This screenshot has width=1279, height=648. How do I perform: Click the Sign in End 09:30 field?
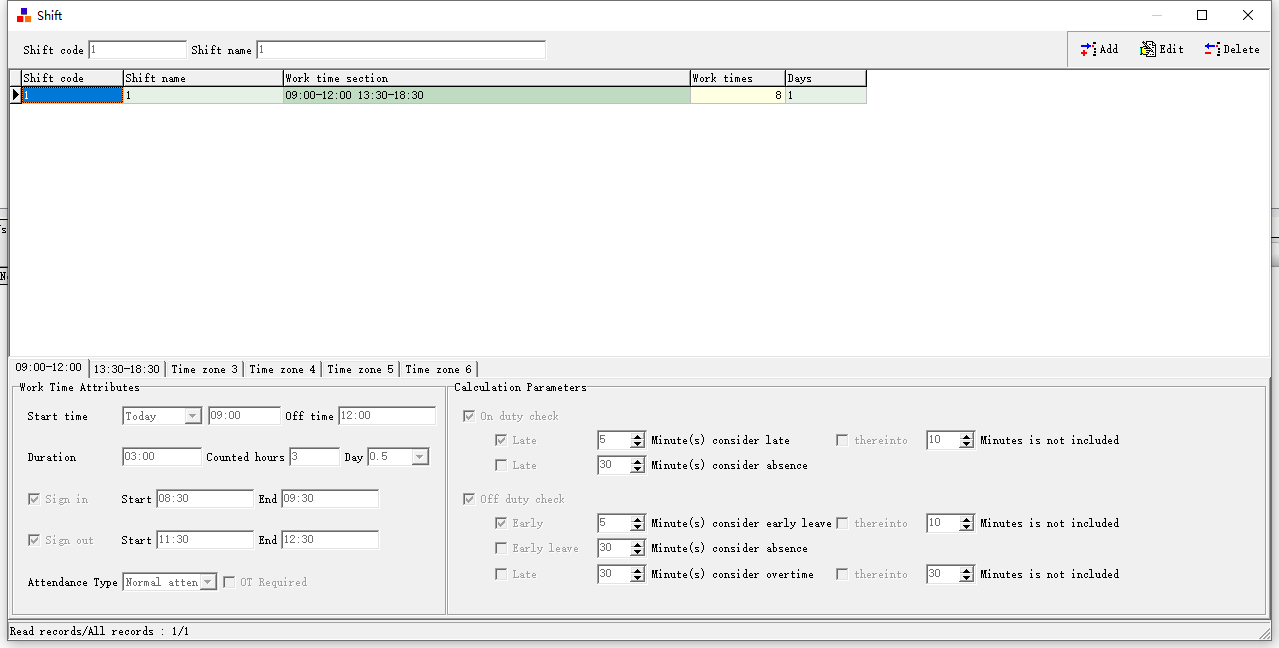pyautogui.click(x=330, y=499)
